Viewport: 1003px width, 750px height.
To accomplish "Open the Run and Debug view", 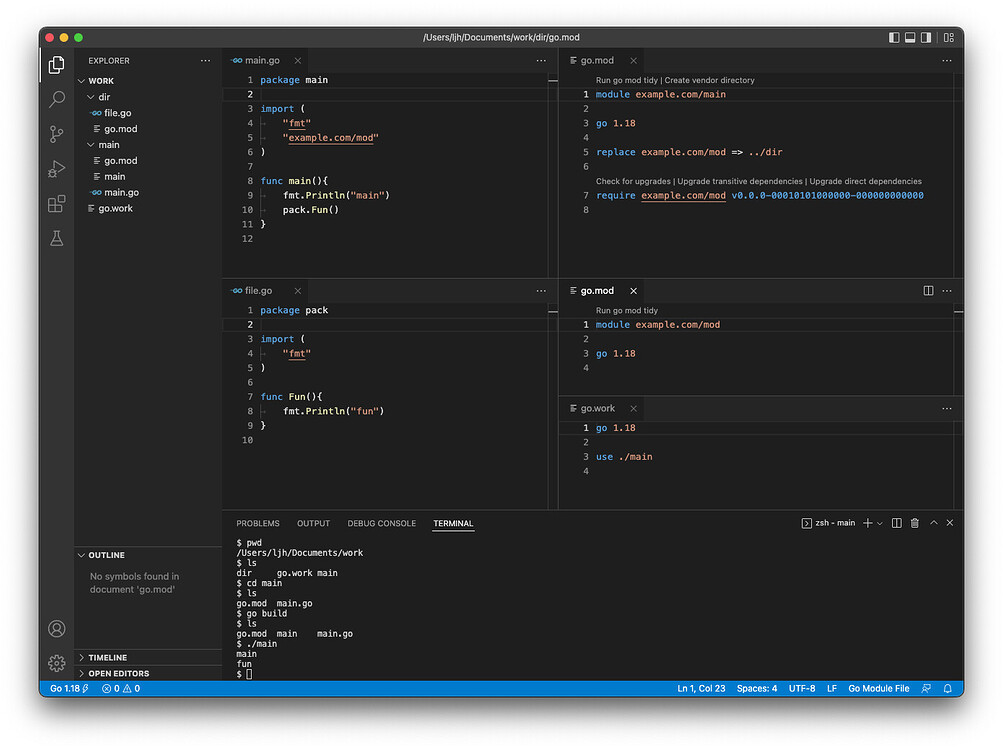I will [57, 169].
